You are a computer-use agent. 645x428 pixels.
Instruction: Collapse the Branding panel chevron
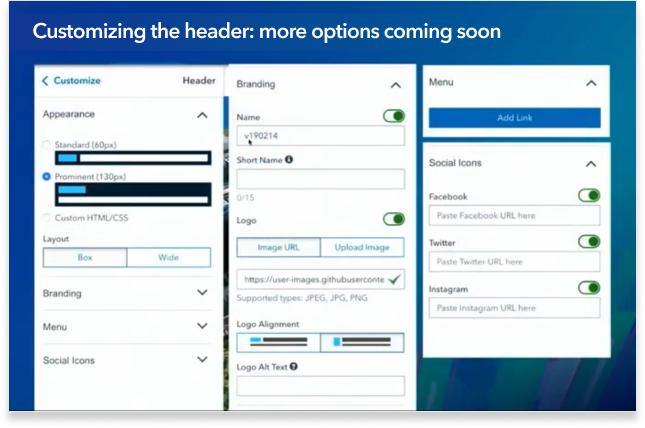[x=396, y=85]
